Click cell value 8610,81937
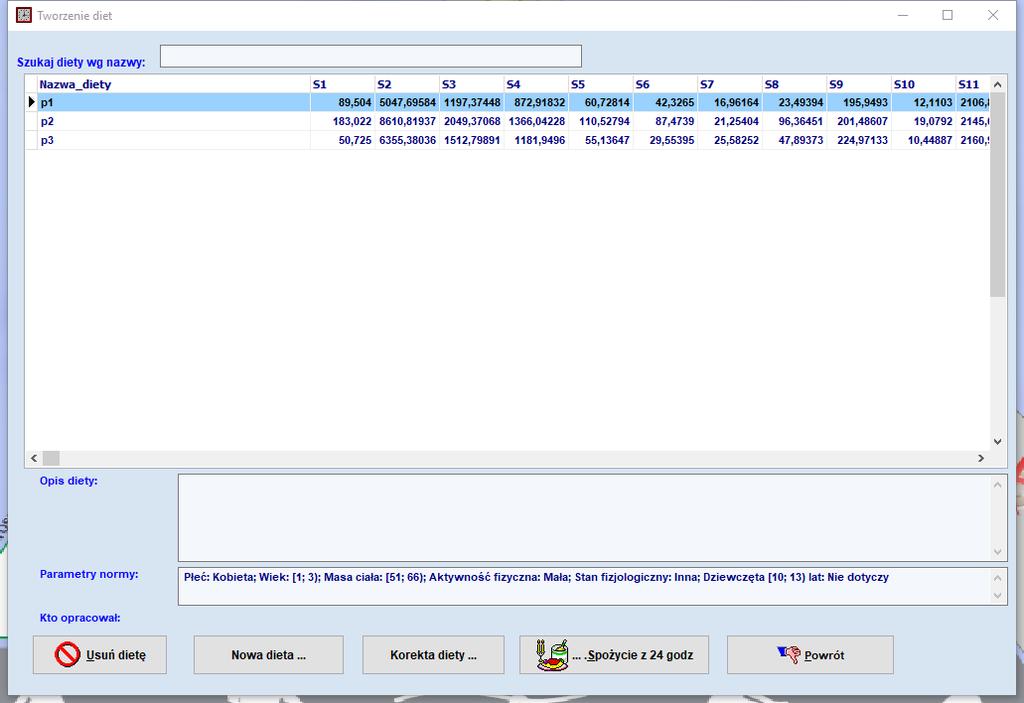The image size is (1024, 703). click(408, 122)
